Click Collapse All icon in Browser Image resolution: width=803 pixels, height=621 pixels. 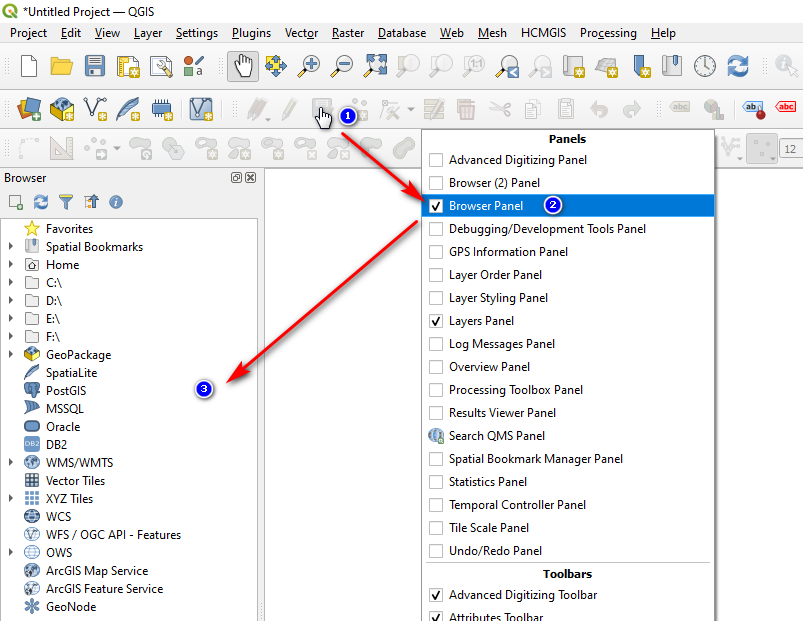[91, 202]
